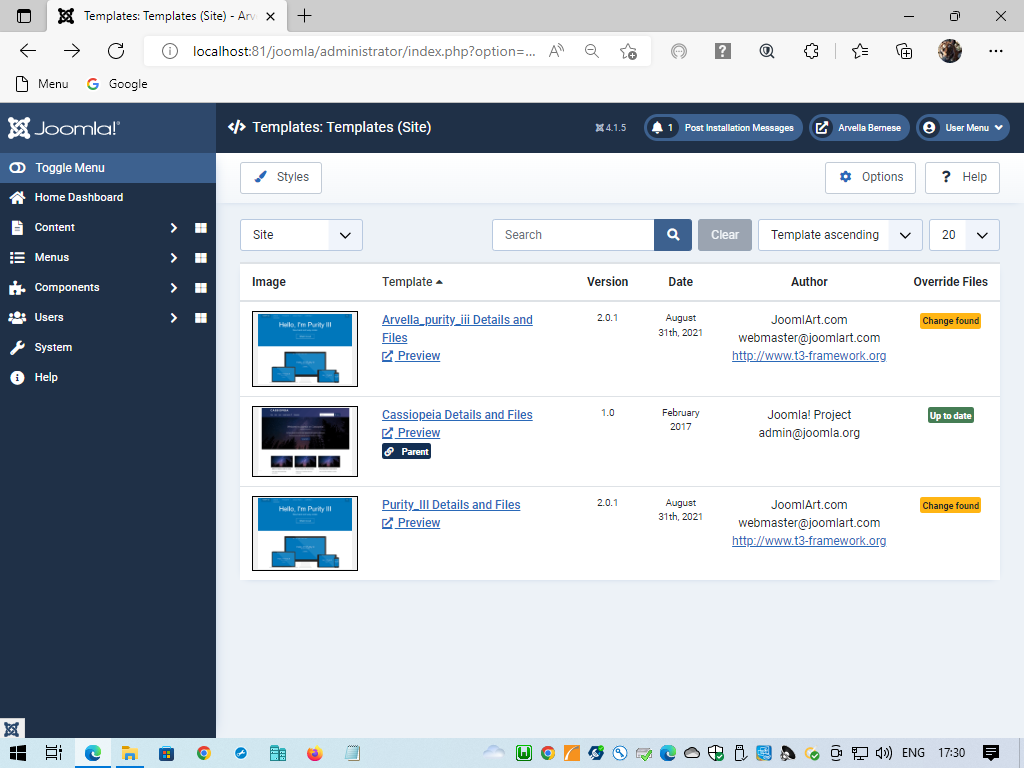The image size is (1024, 768).
Task: Open the User Menu dropdown
Action: click(963, 128)
